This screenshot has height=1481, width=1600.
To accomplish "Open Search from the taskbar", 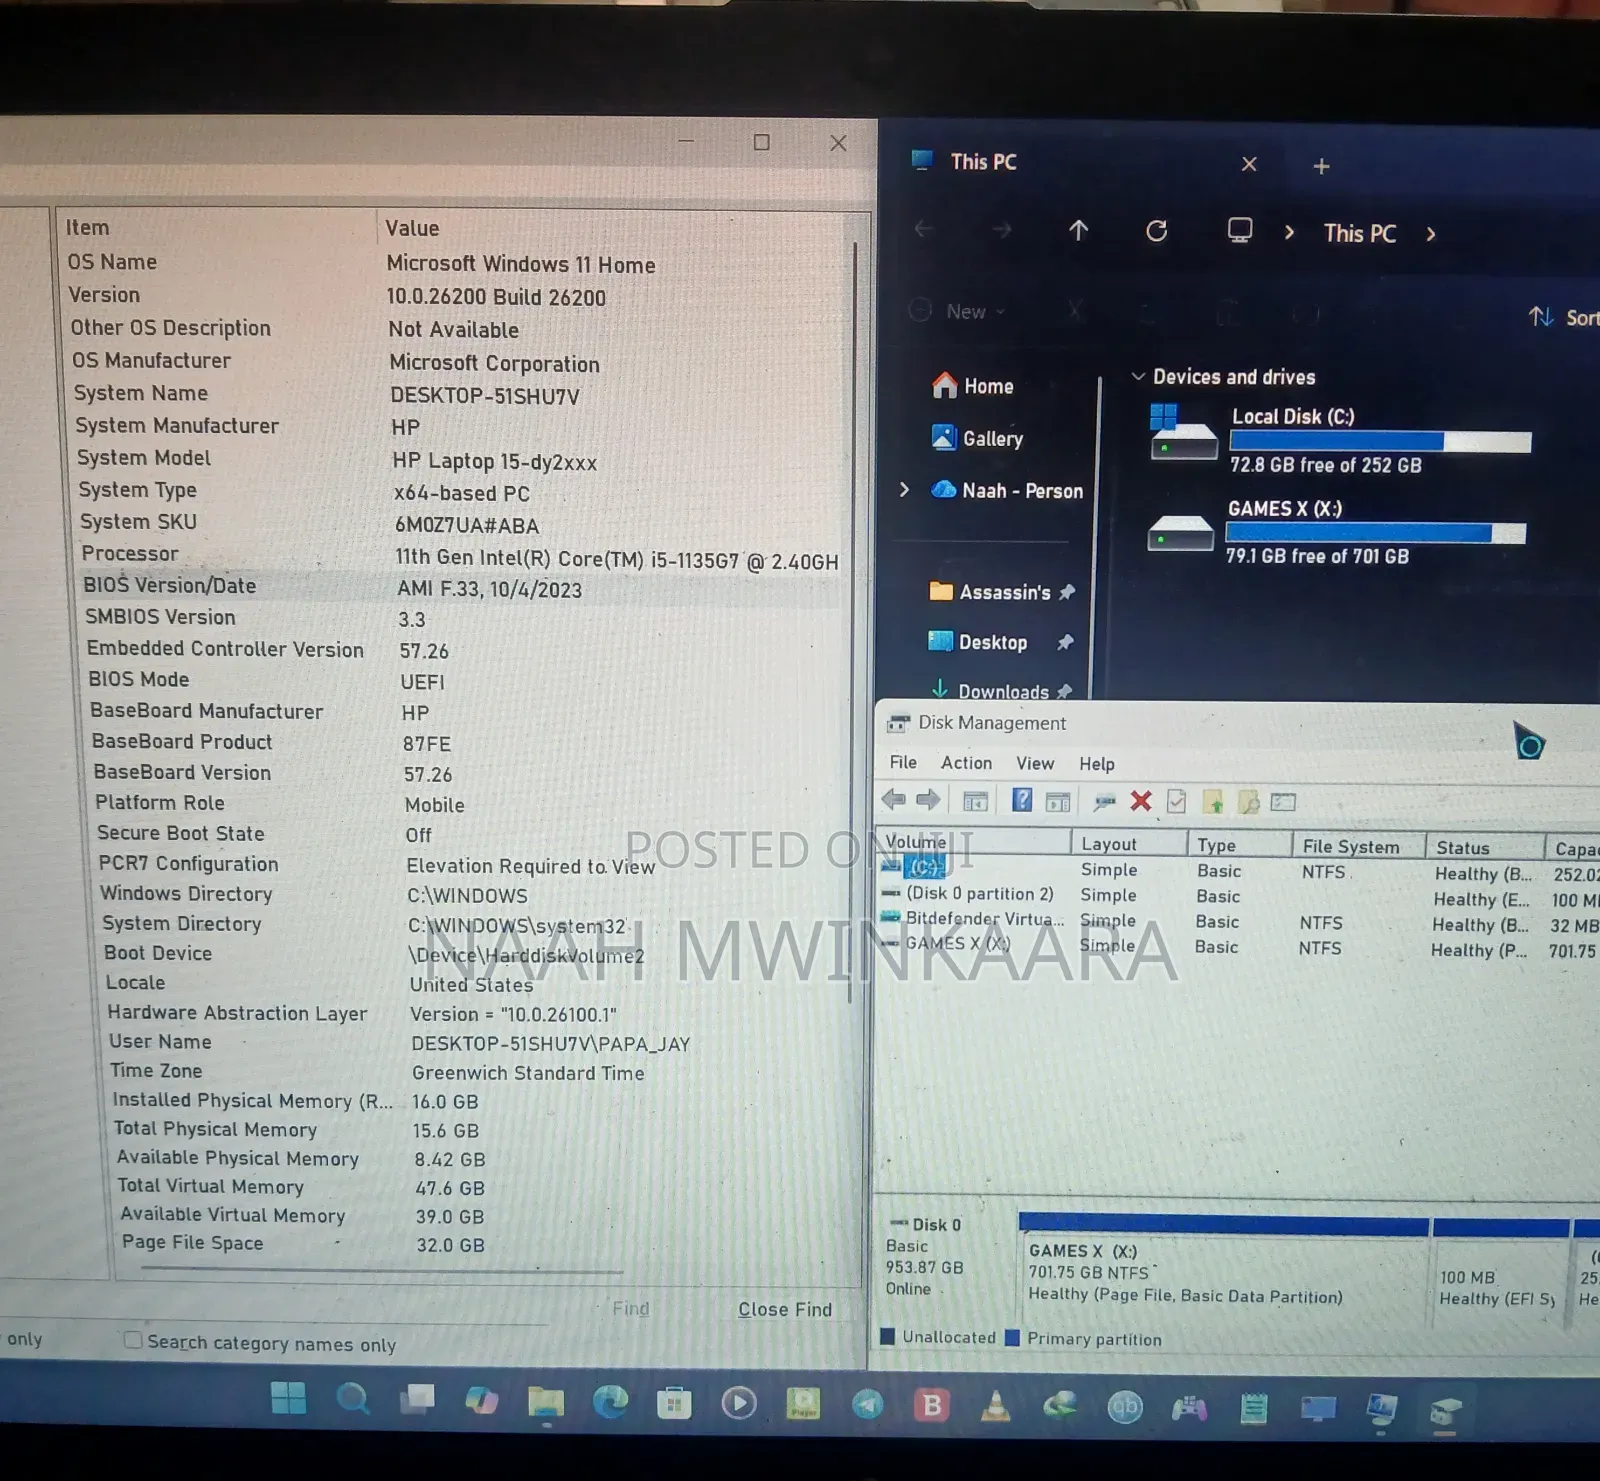I will click(353, 1398).
